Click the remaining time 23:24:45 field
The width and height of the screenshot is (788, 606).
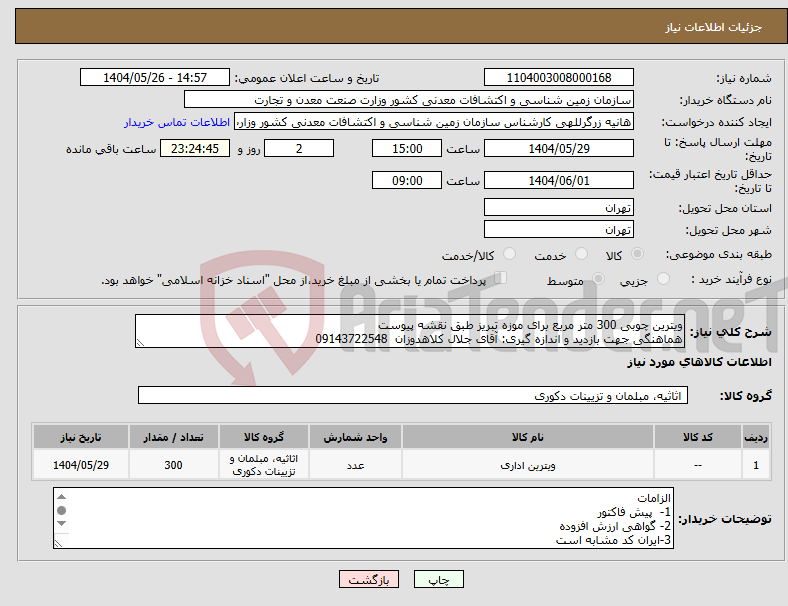(195, 148)
